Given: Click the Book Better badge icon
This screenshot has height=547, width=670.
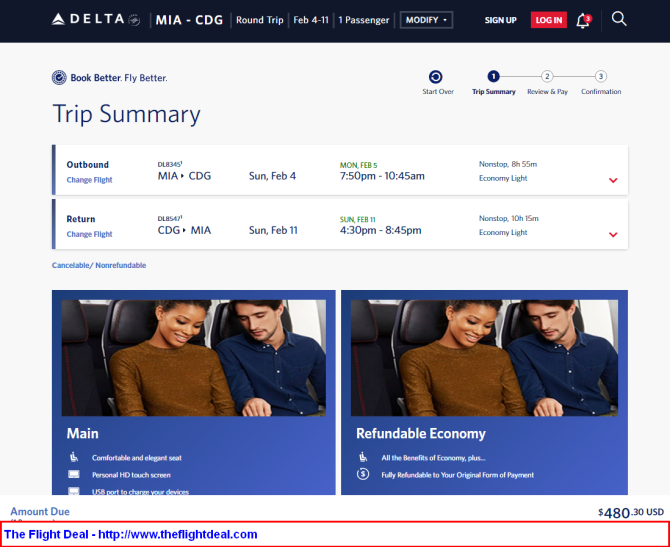Looking at the screenshot, I should pyautogui.click(x=59, y=78).
